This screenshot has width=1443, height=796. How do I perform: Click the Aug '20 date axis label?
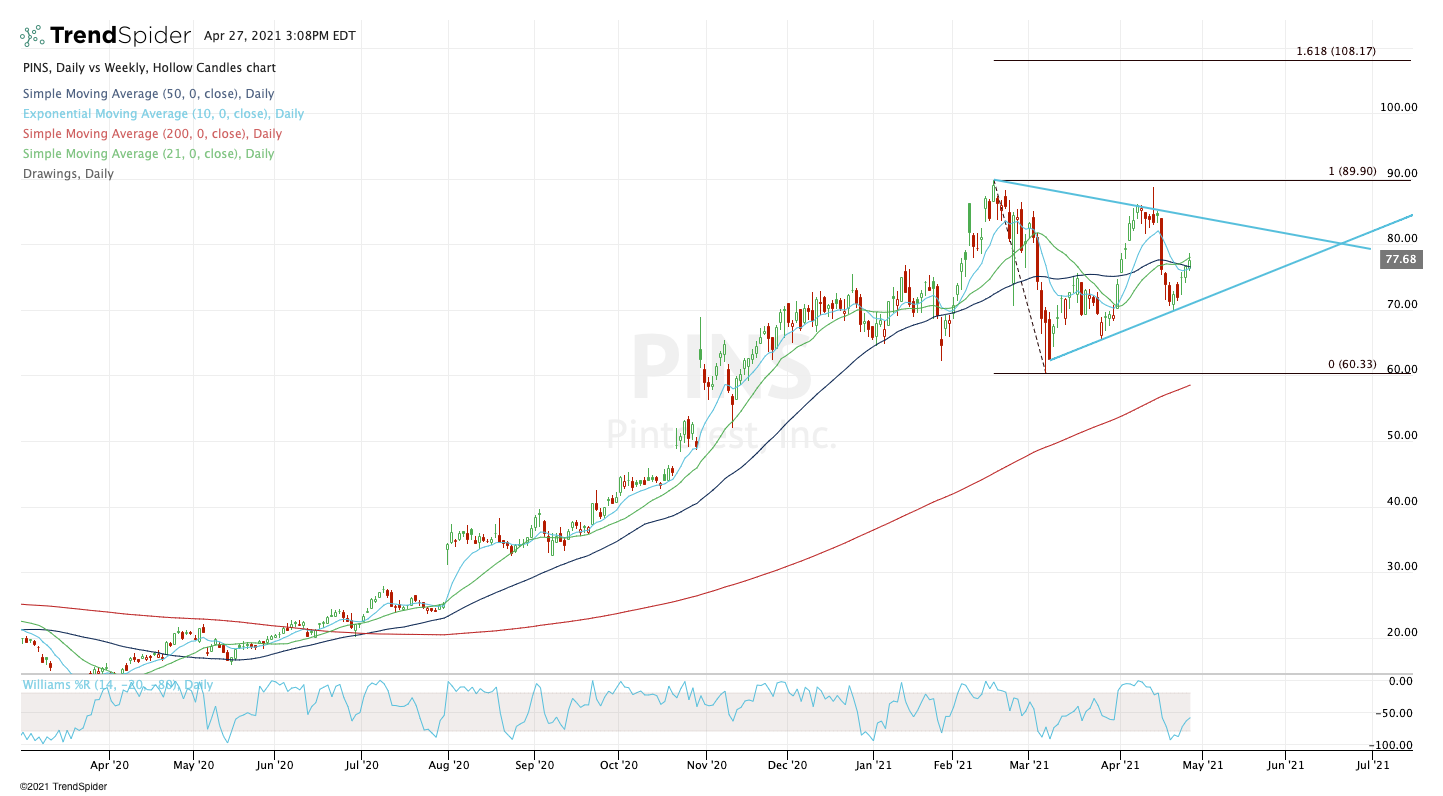tap(448, 767)
